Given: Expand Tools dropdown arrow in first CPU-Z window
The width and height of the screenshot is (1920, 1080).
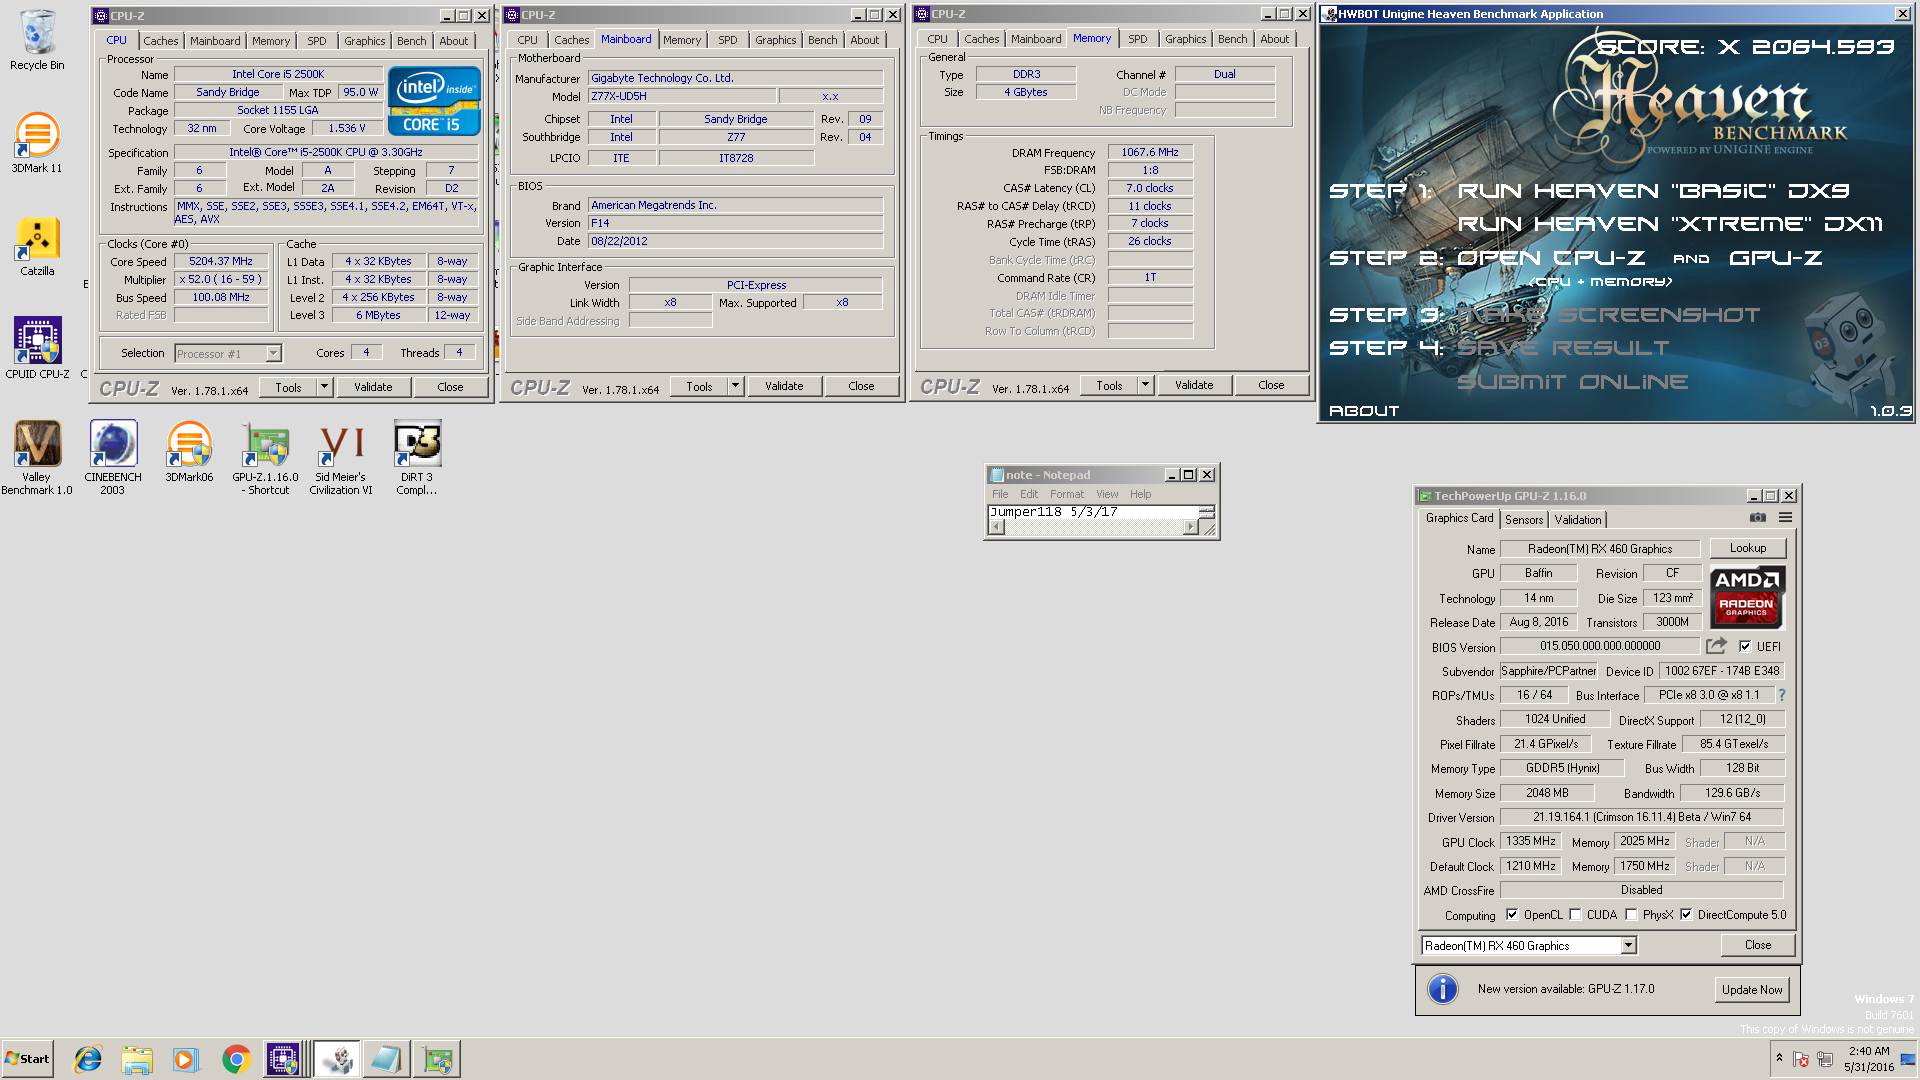Looking at the screenshot, I should click(x=324, y=387).
